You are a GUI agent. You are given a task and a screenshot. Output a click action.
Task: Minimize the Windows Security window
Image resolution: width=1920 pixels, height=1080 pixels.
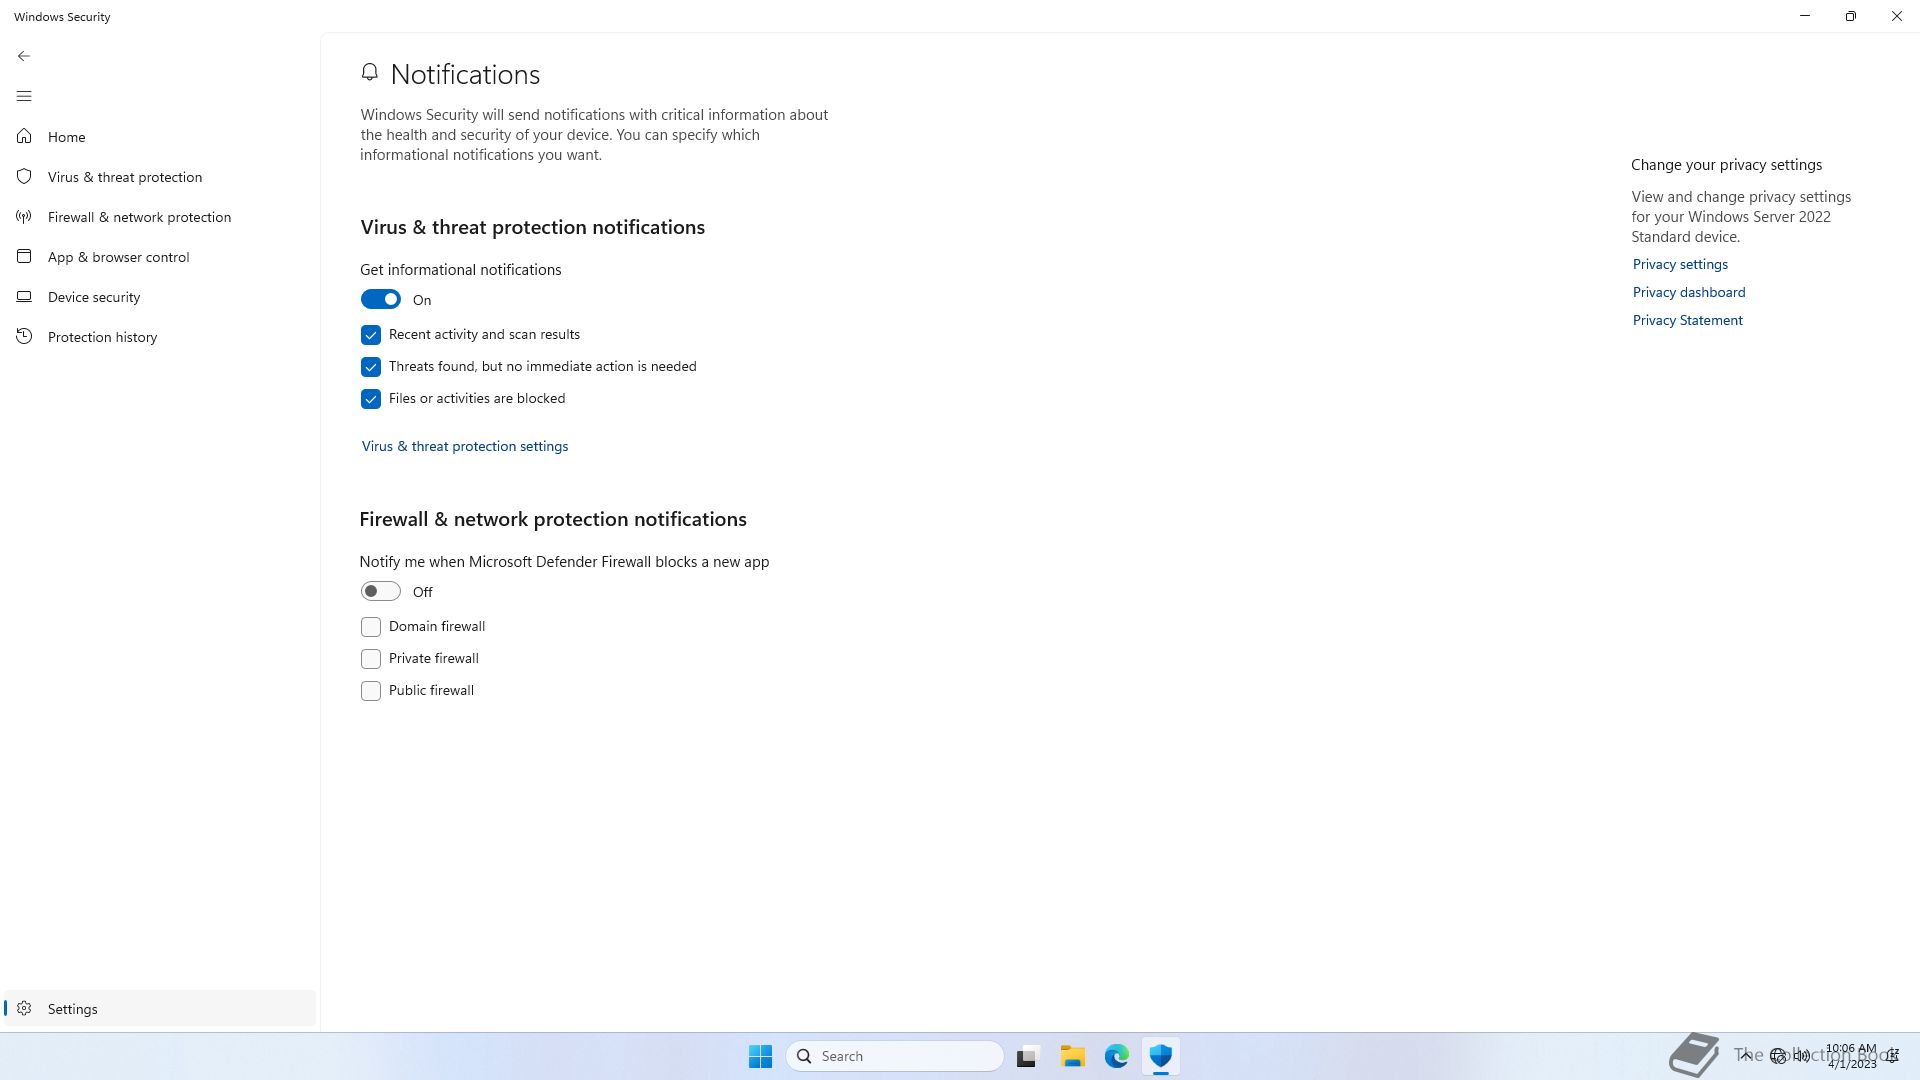(x=1805, y=16)
